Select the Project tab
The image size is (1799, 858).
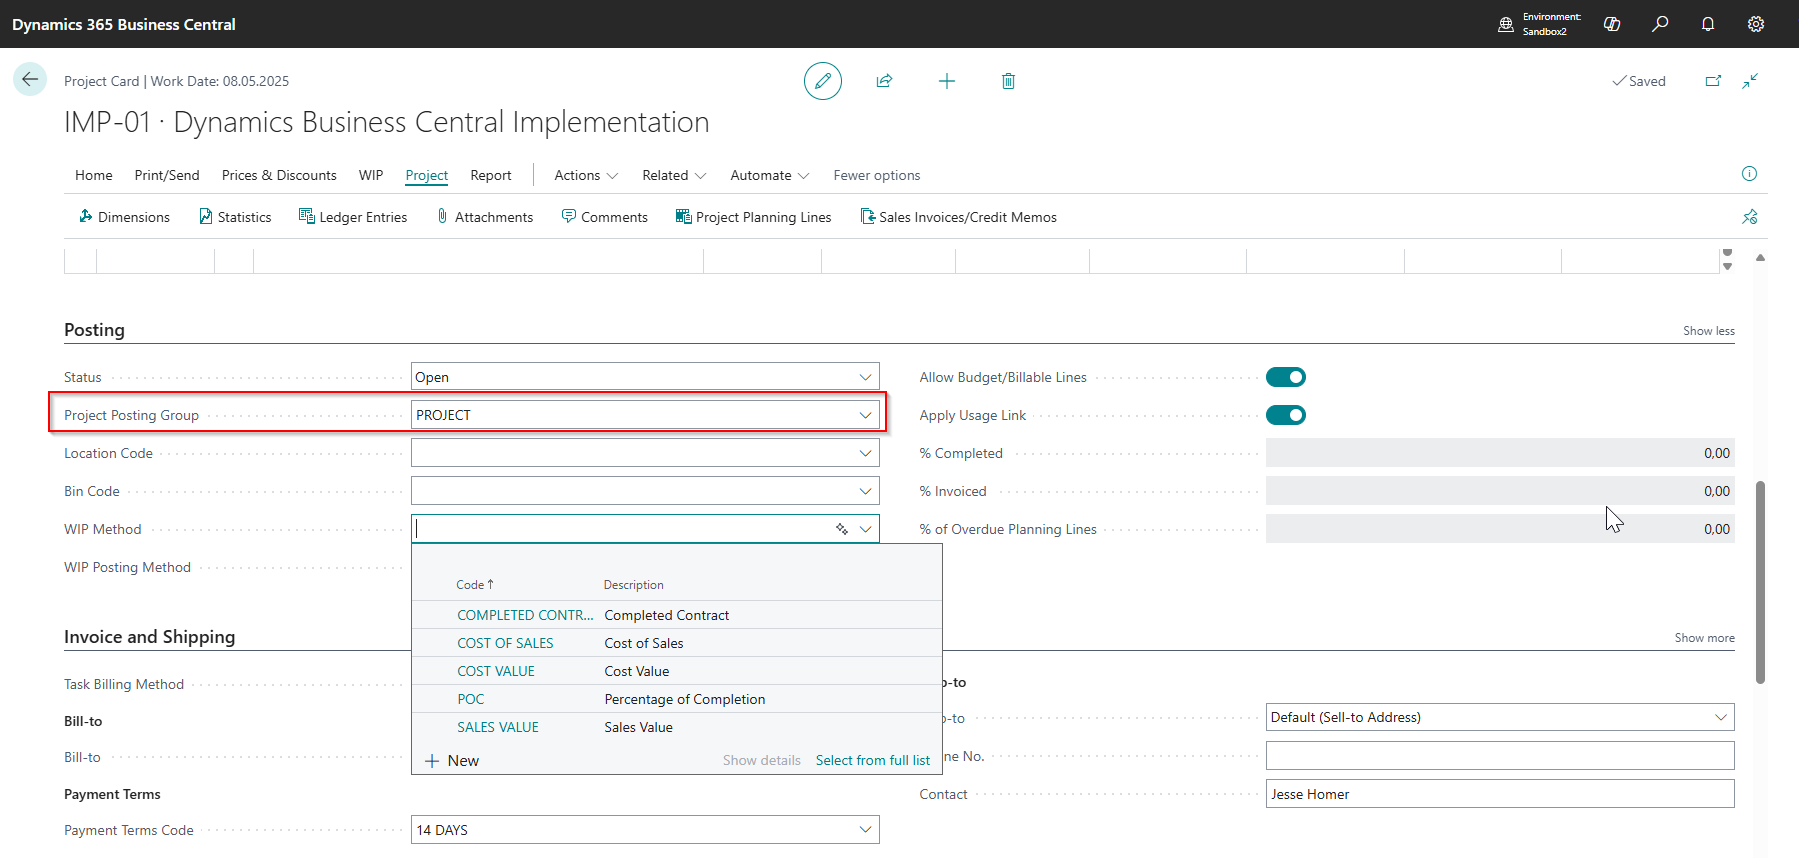point(427,175)
